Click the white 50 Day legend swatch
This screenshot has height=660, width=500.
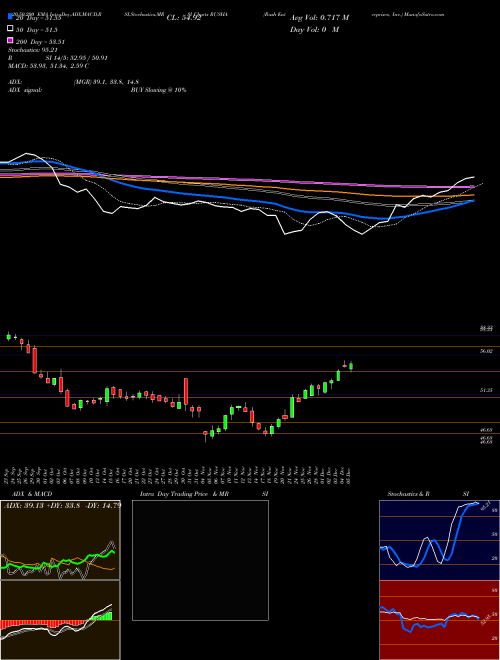[x=10, y=29]
